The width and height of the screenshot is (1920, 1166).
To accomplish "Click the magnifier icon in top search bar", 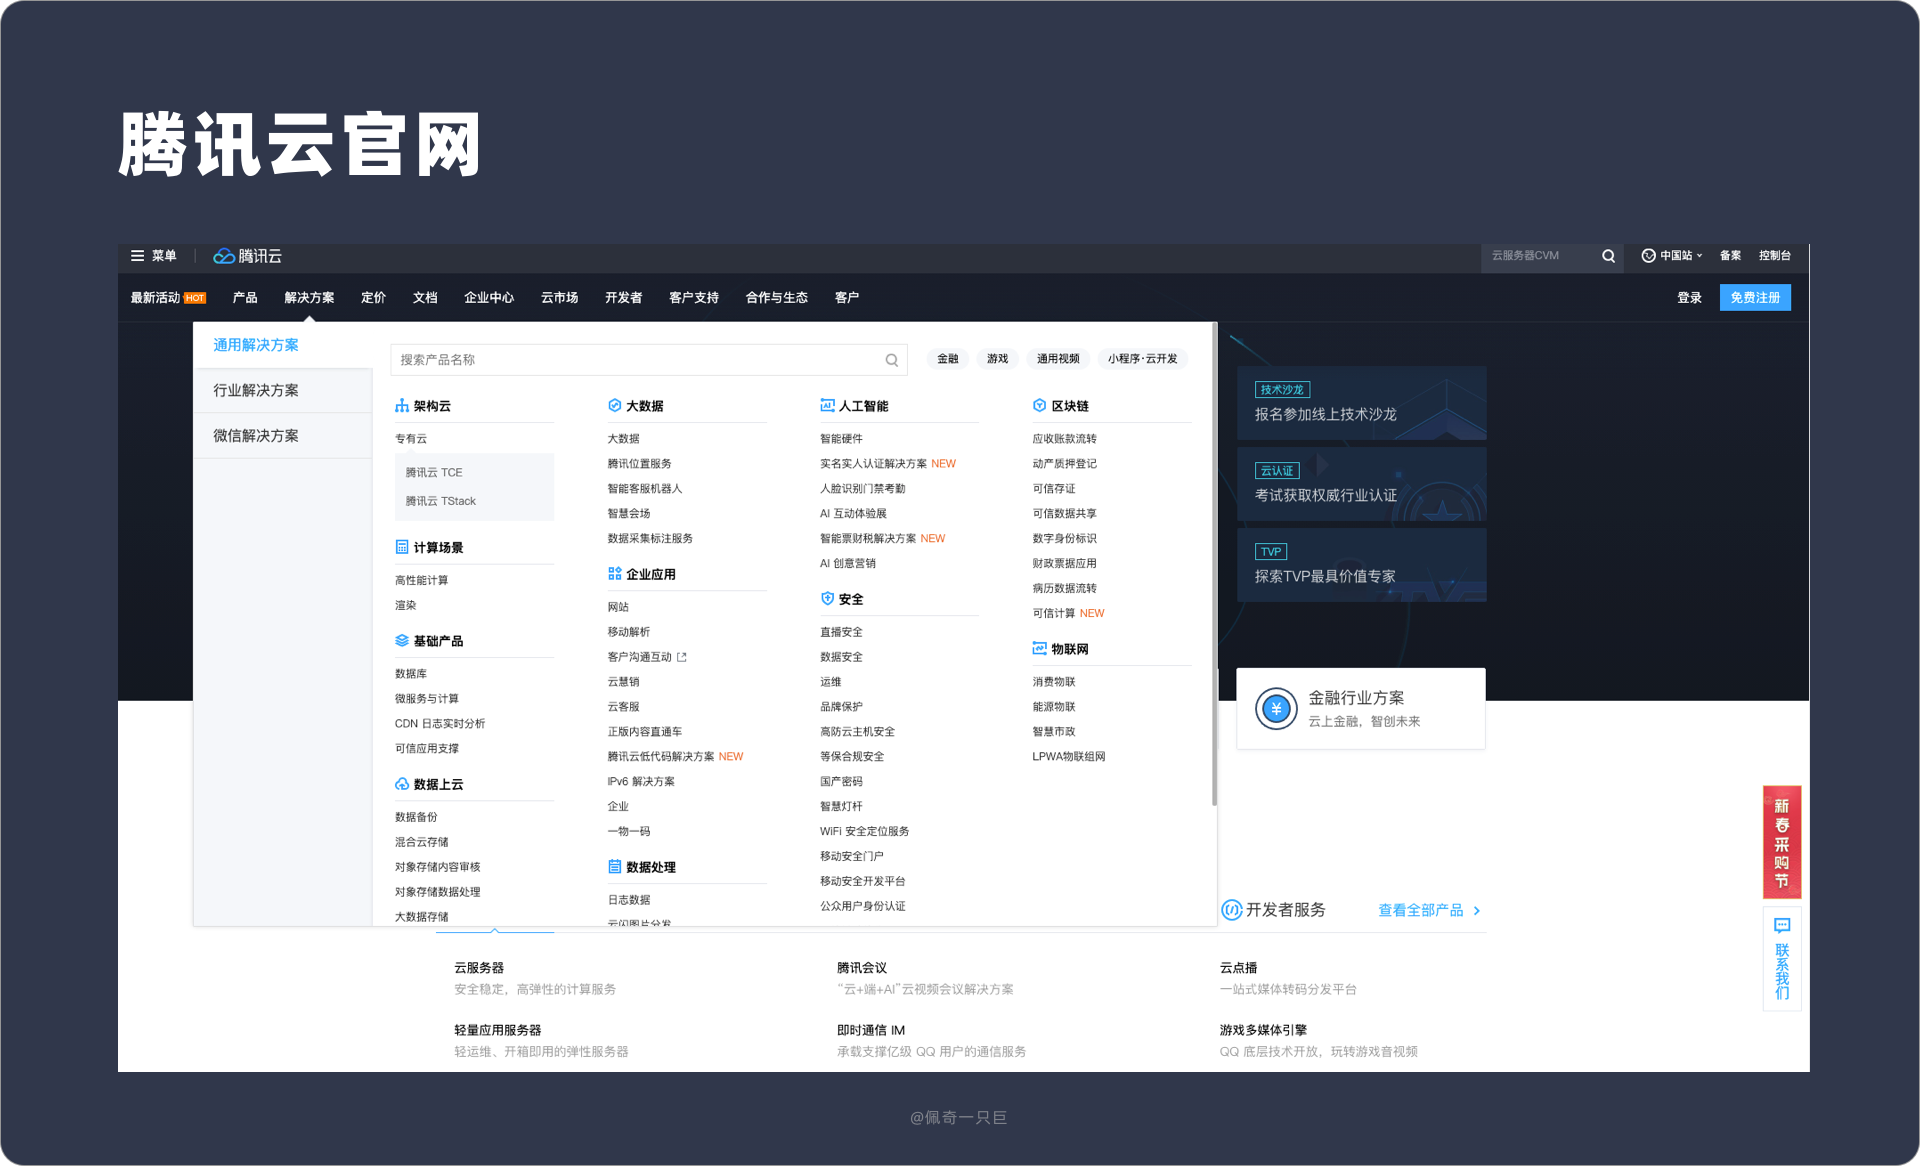I will pyautogui.click(x=1608, y=256).
